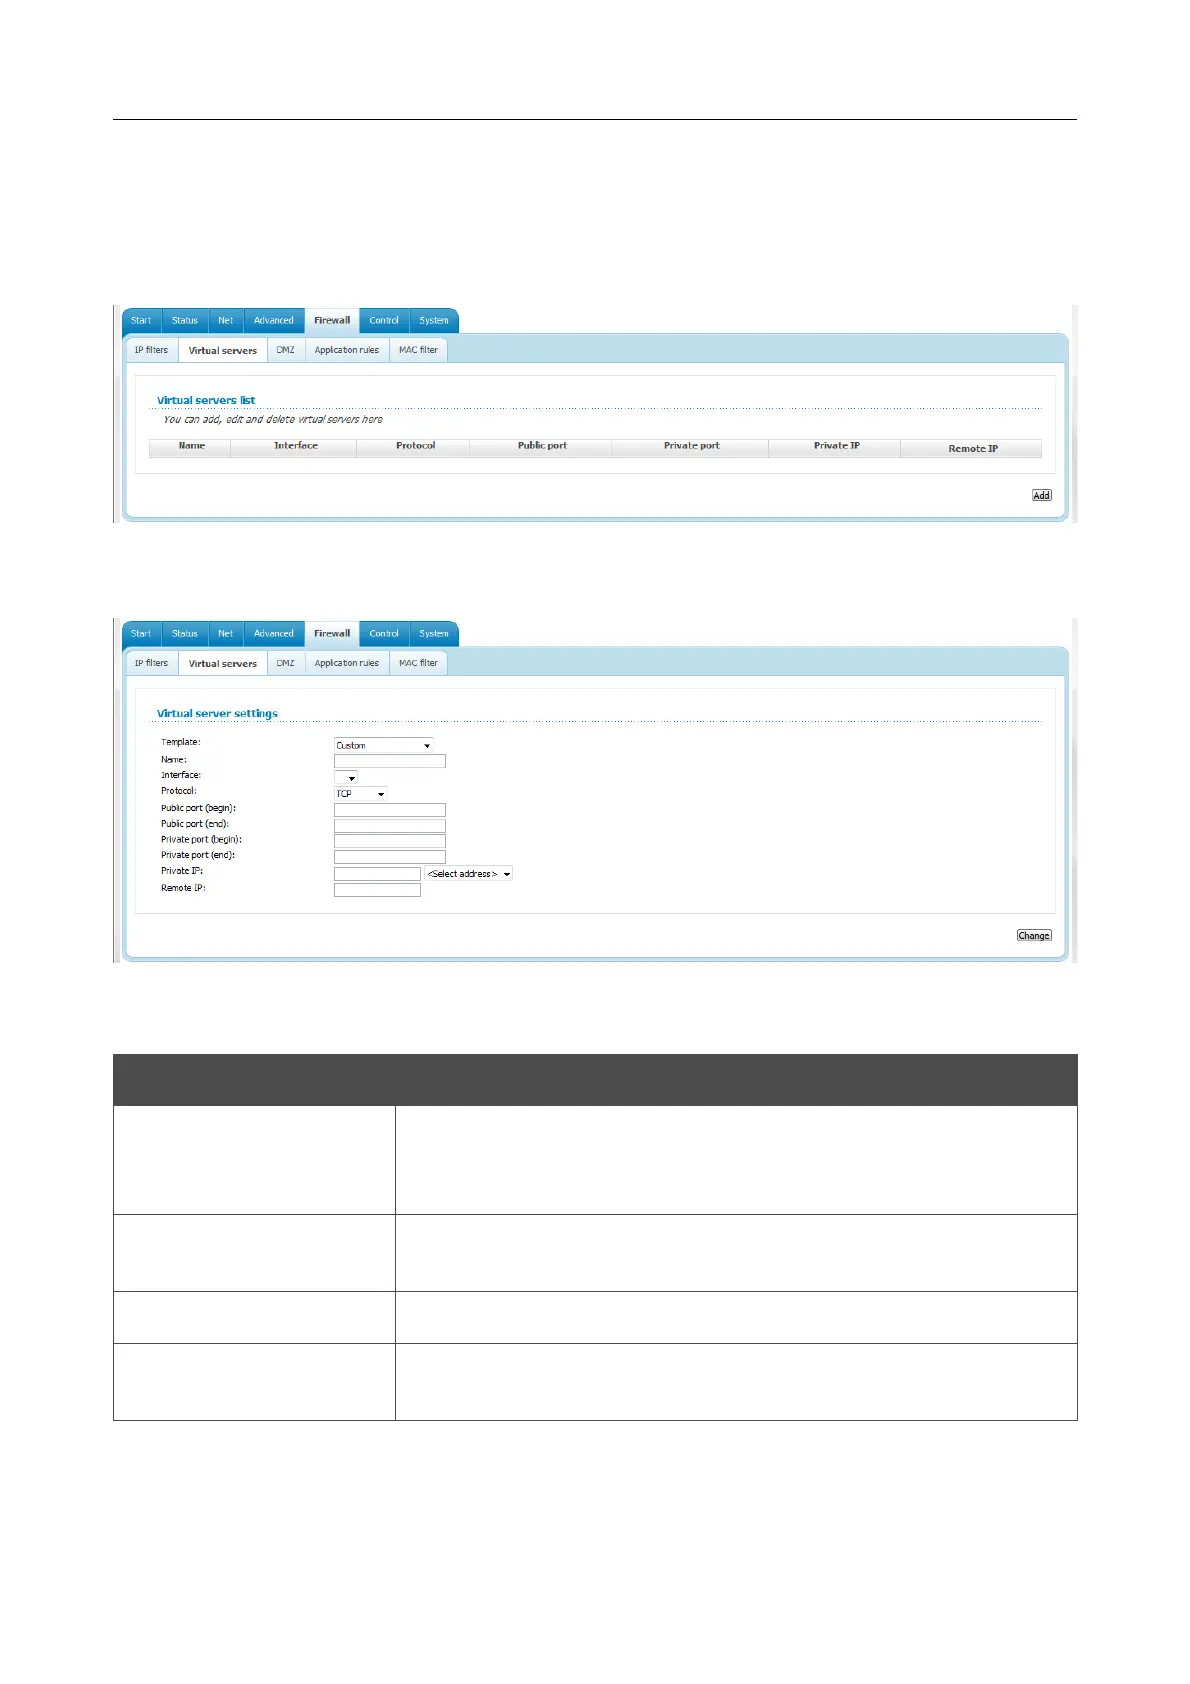The image size is (1190, 1684).
Task: Open Control tab above Virtual servers list
Action: click(x=384, y=321)
